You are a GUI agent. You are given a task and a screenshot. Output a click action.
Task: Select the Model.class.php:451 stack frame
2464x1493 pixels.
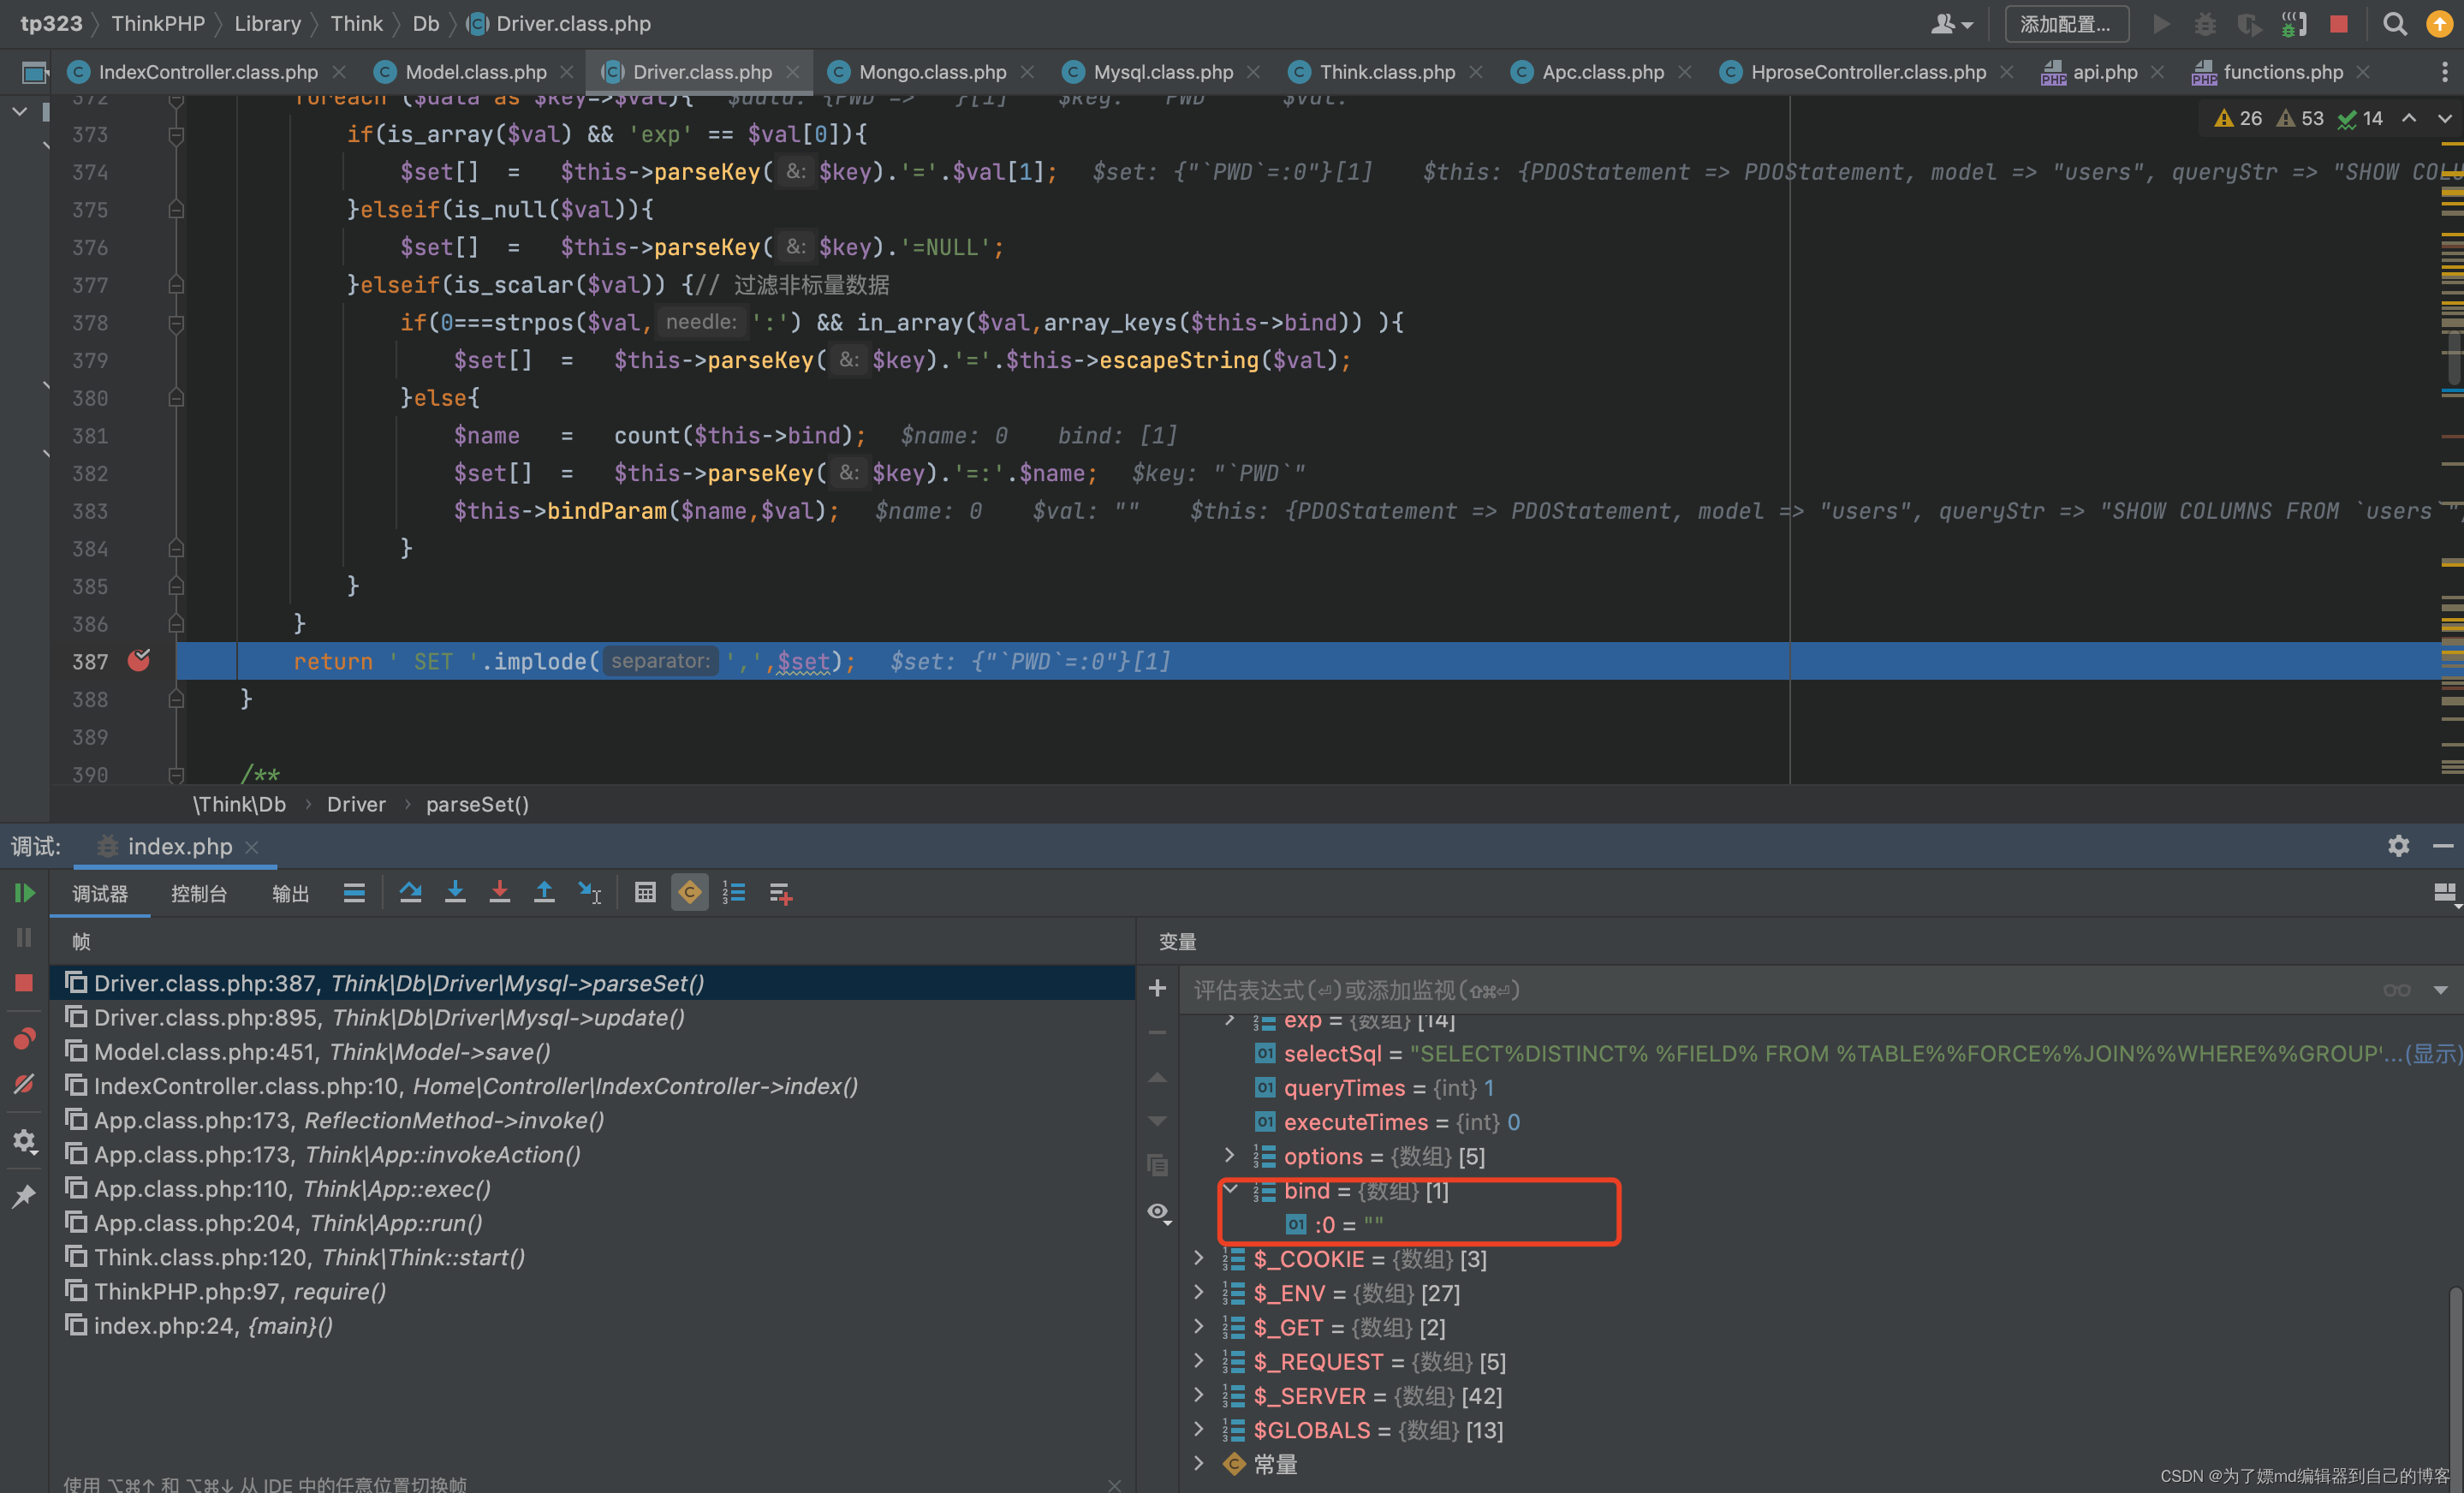pos(322,1052)
